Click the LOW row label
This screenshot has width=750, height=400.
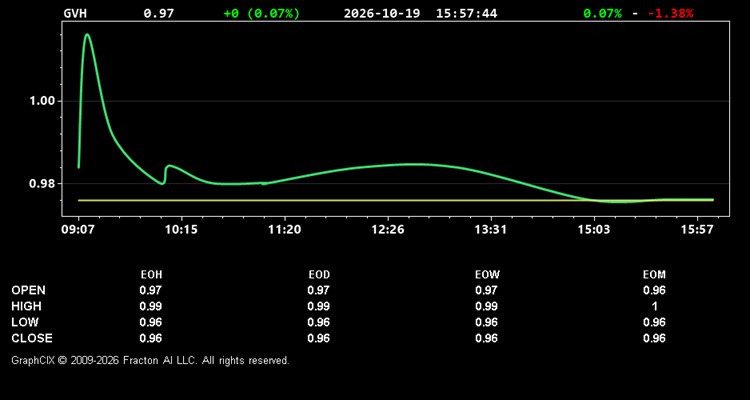point(25,322)
